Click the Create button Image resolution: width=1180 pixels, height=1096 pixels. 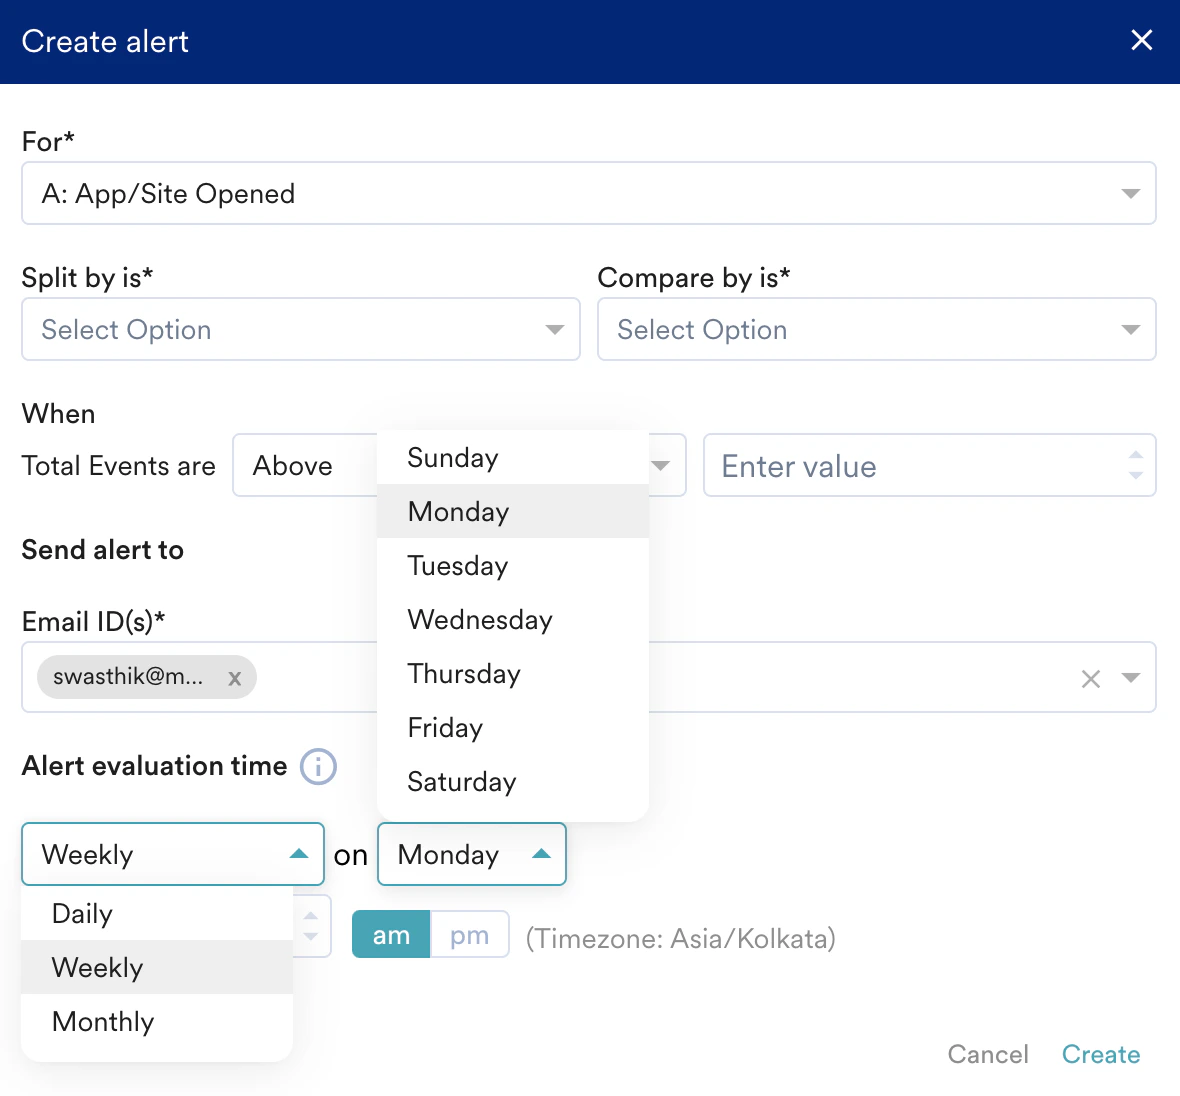pos(1100,1054)
